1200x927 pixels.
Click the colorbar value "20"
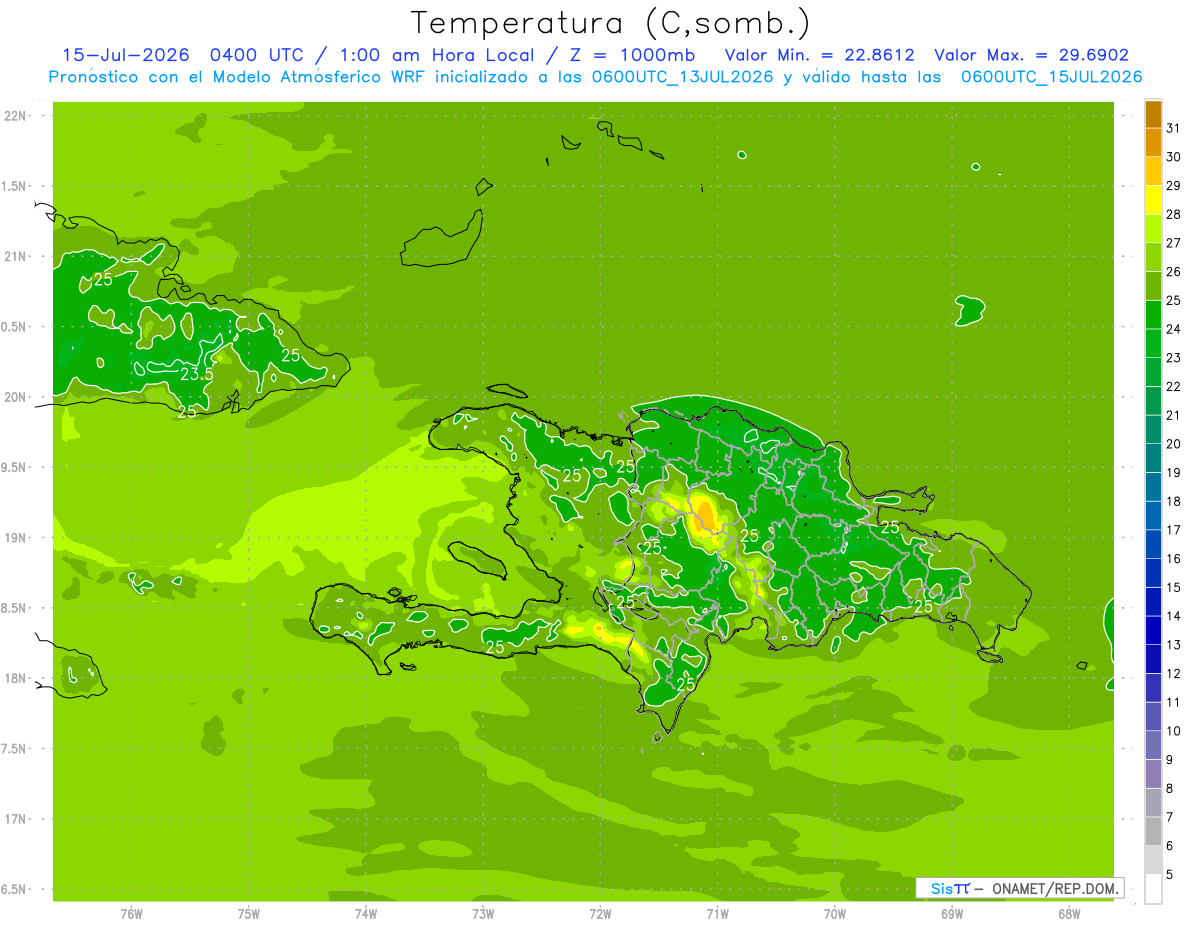coord(1173,444)
